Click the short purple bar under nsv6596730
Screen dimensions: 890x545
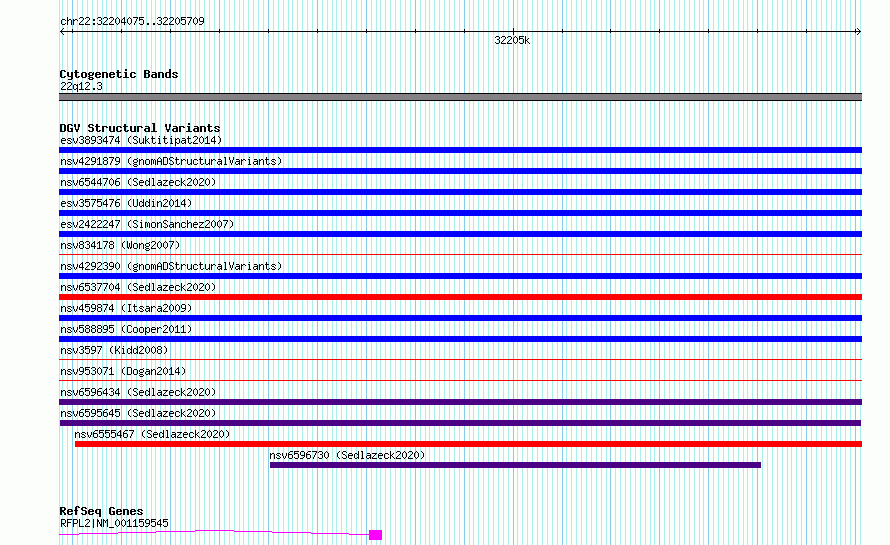point(515,465)
